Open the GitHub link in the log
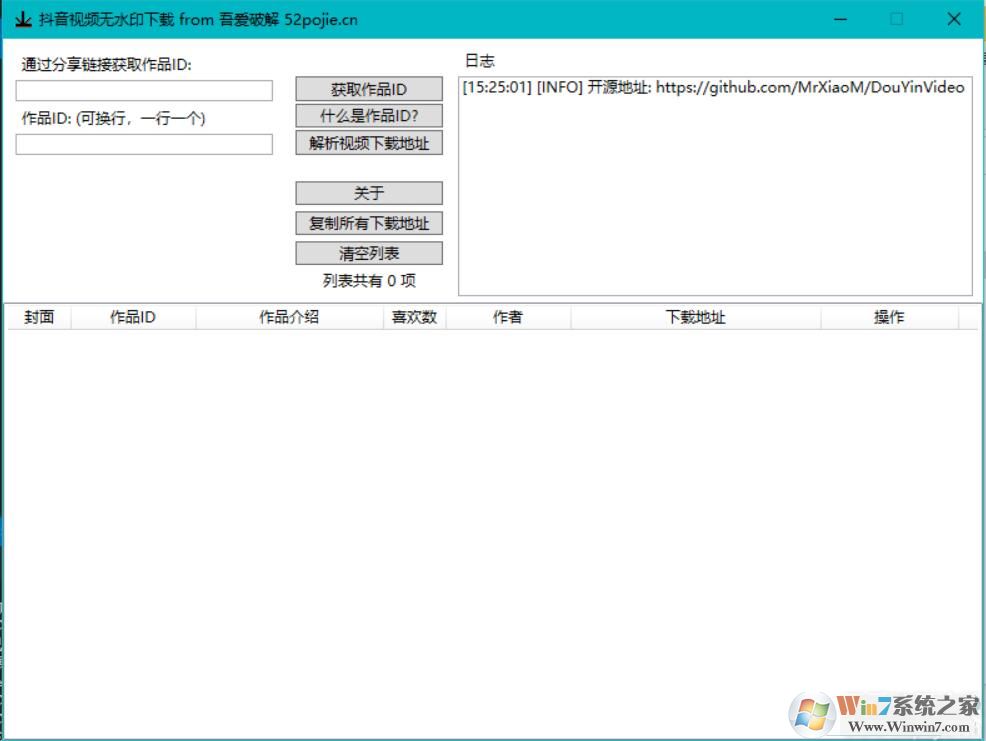The height and width of the screenshot is (741, 986). click(x=810, y=87)
